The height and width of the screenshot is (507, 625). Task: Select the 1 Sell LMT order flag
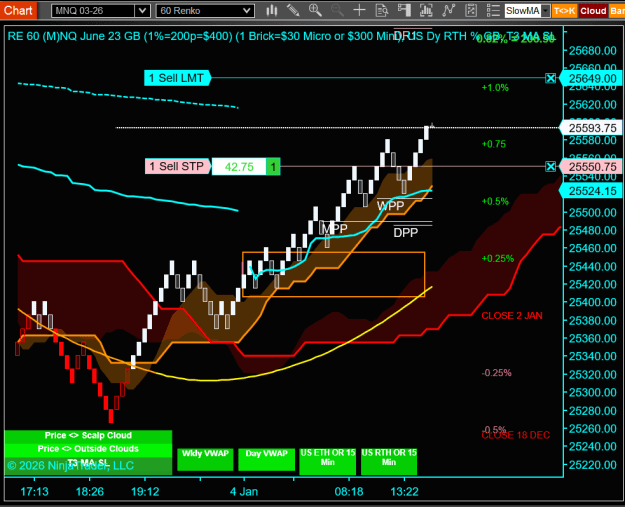(x=177, y=78)
